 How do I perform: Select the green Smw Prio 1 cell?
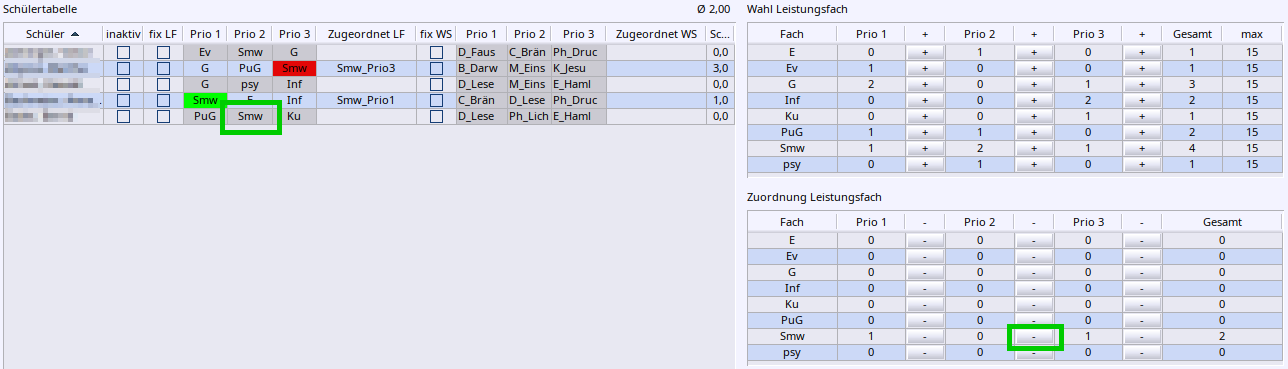[205, 100]
